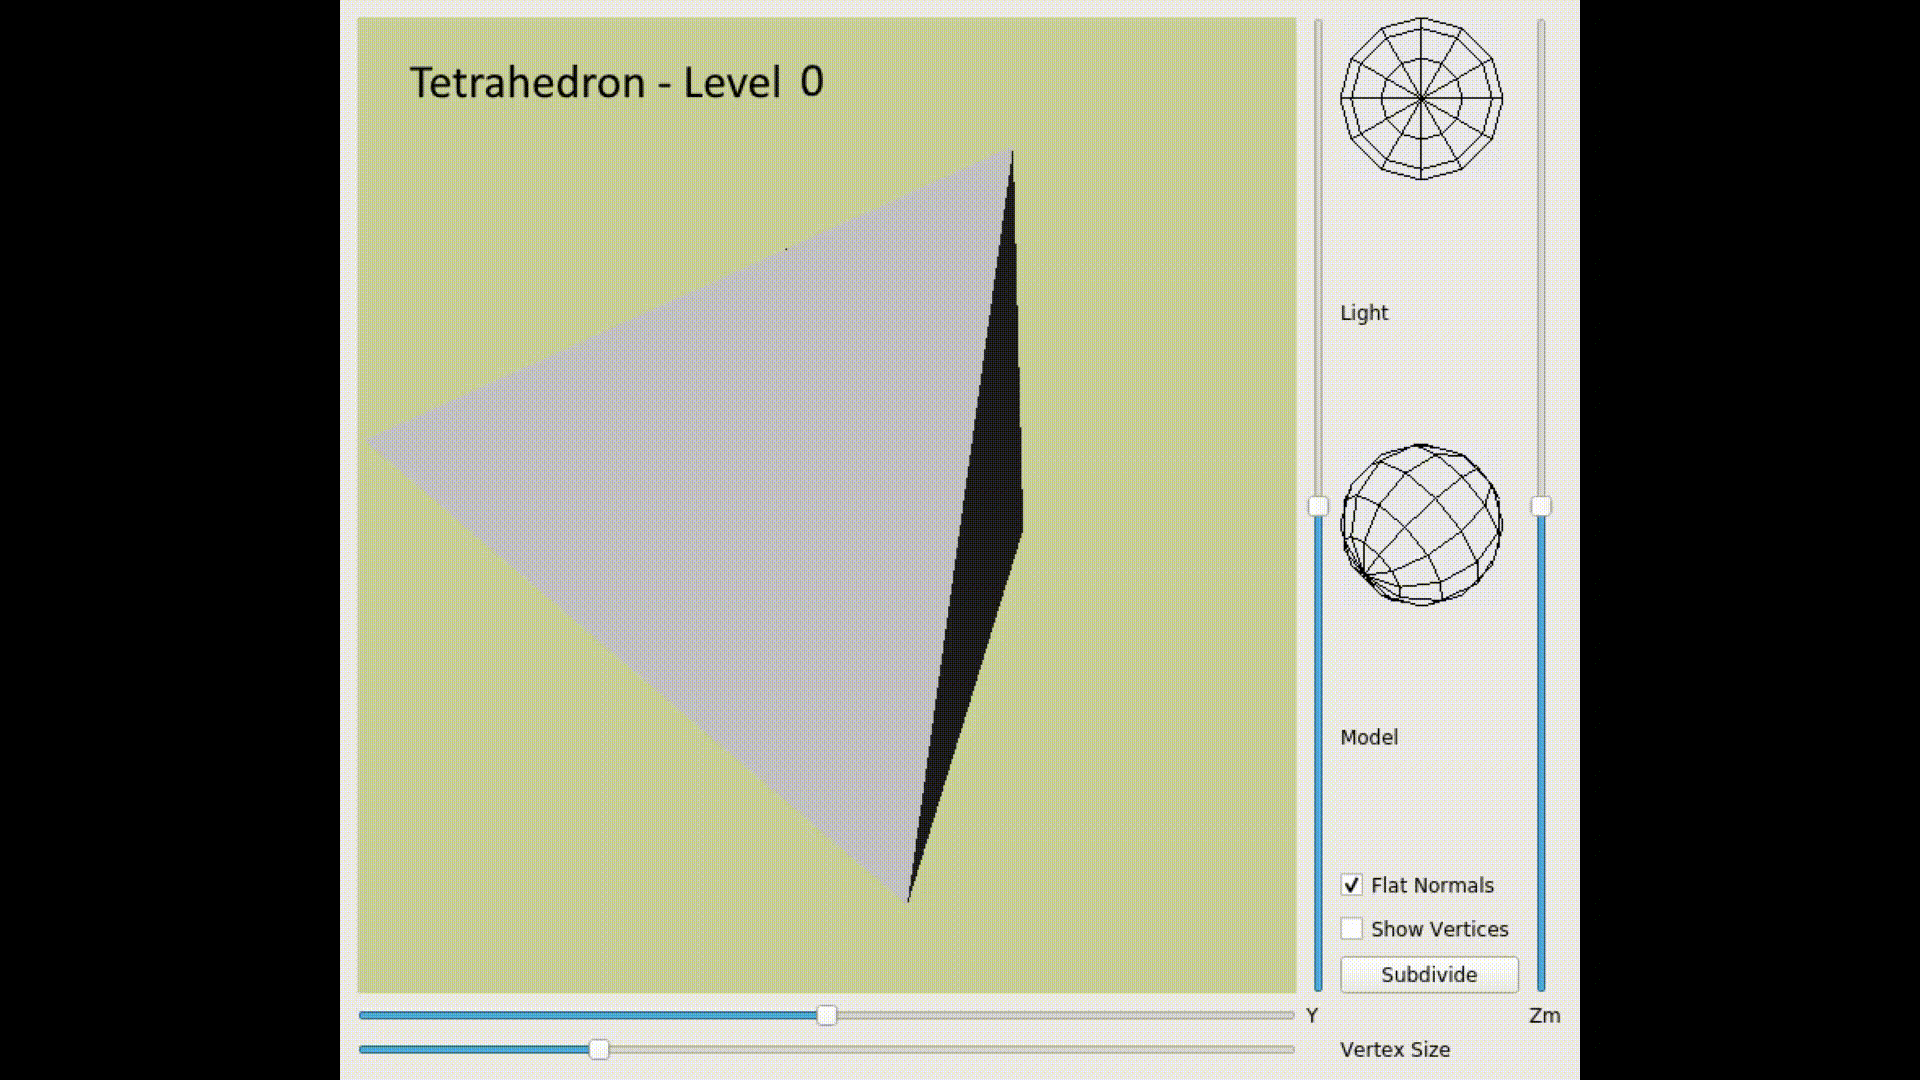Click the Model trackball wireframe sphere
This screenshot has width=1920, height=1080.
[x=1421, y=523]
